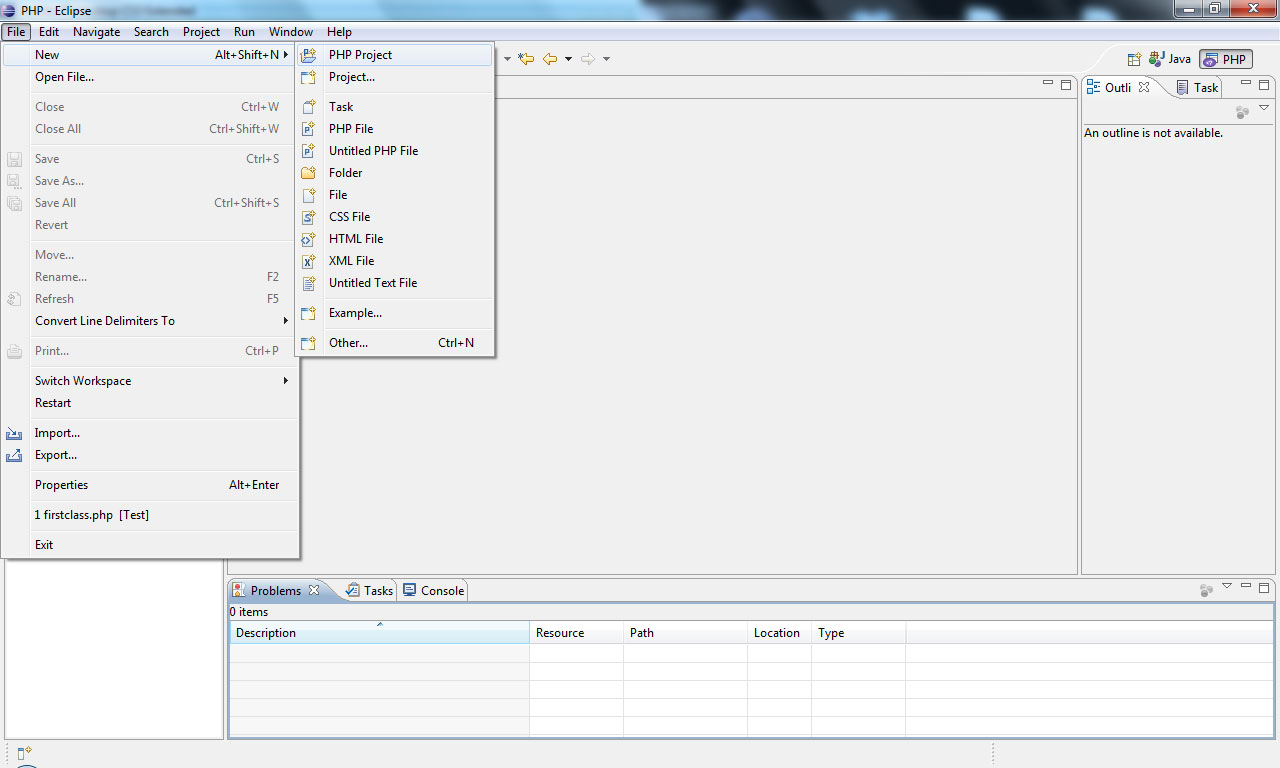
Task: Click the CSS File icon
Action: pos(309,217)
